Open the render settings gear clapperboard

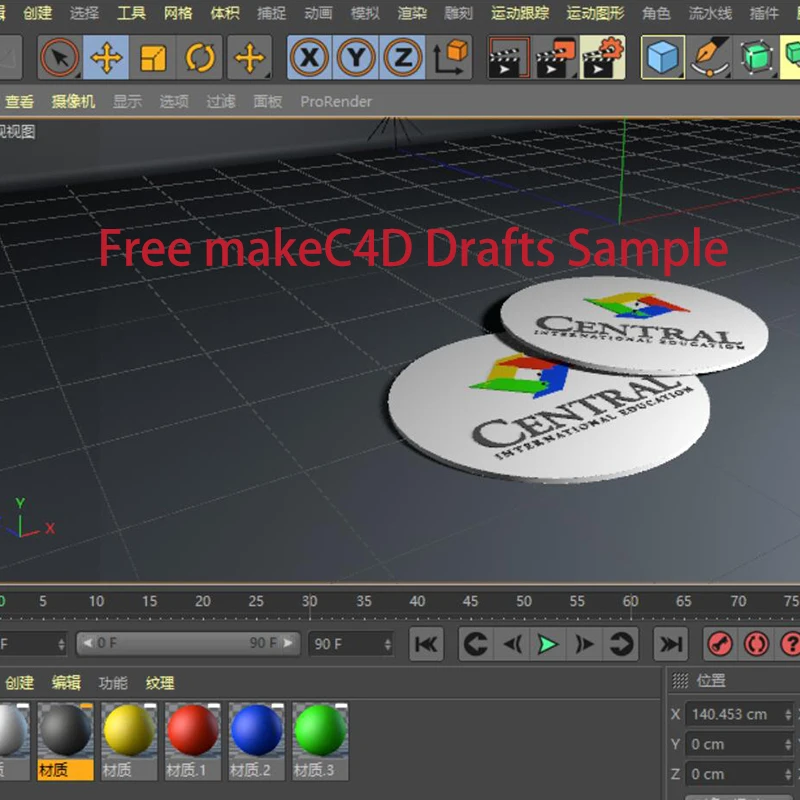pos(603,57)
